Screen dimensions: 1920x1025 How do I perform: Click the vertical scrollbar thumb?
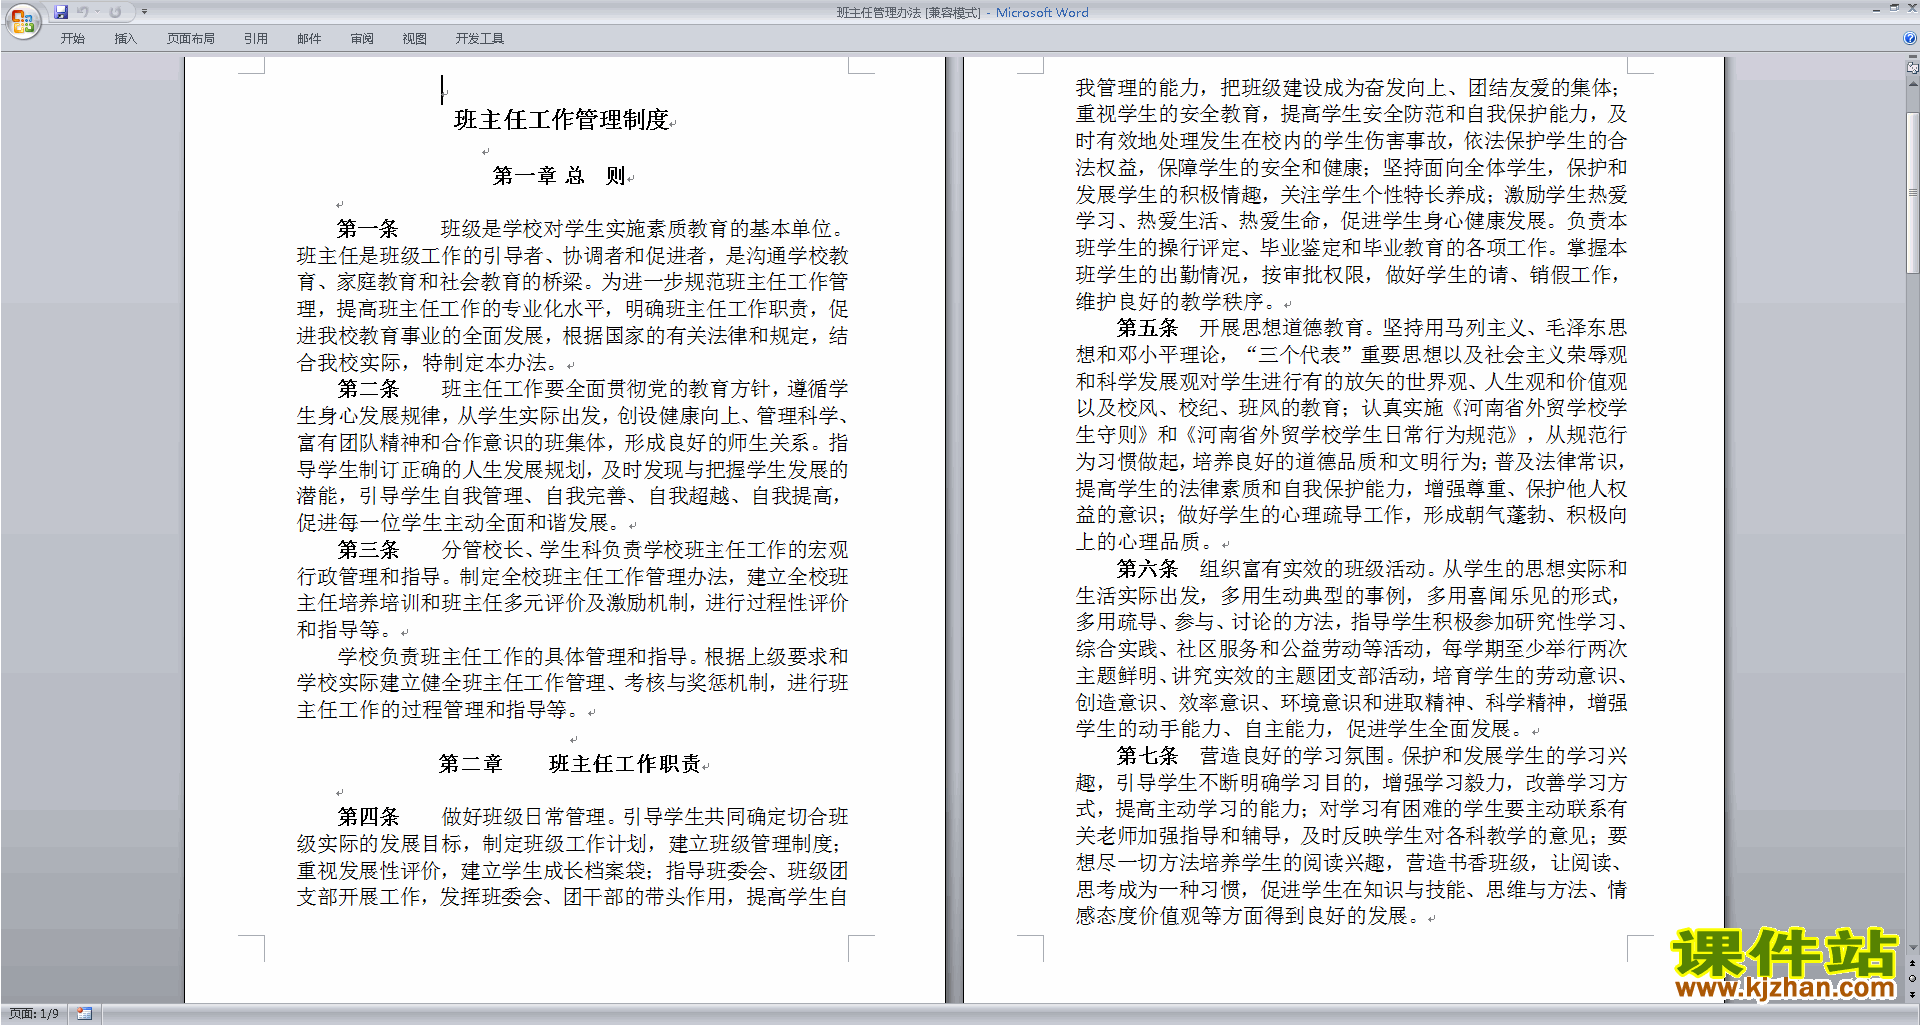1913,192
